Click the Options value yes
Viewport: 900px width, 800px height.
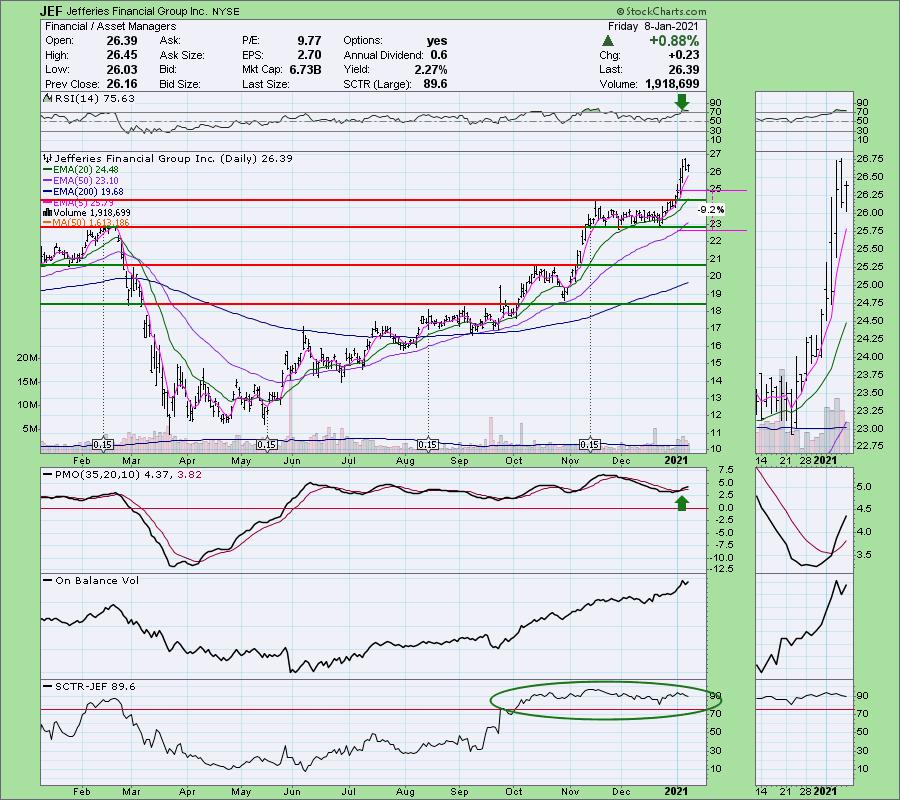coord(437,41)
